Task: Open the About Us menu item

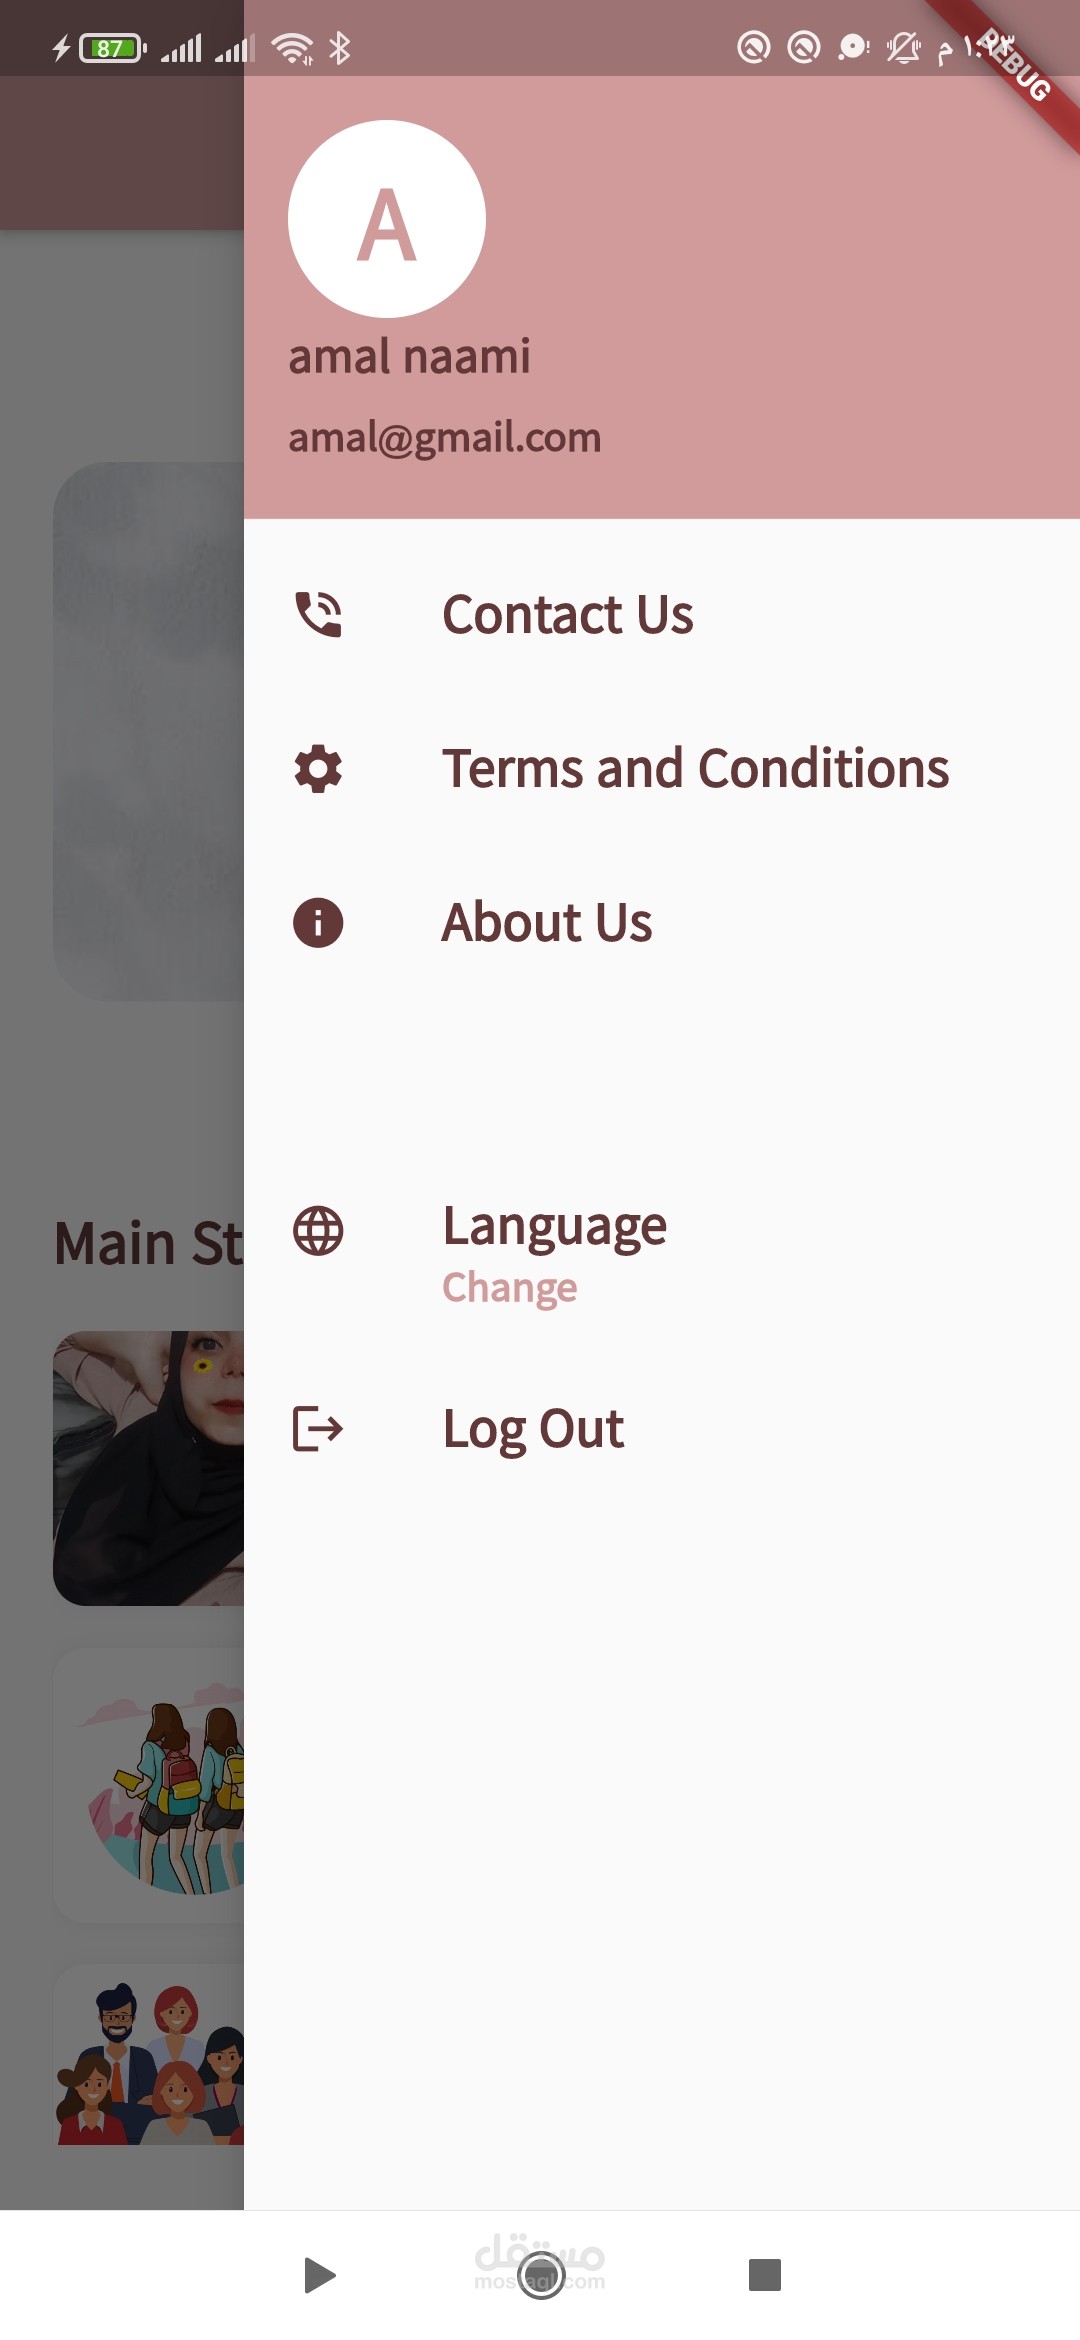Action: tap(547, 922)
